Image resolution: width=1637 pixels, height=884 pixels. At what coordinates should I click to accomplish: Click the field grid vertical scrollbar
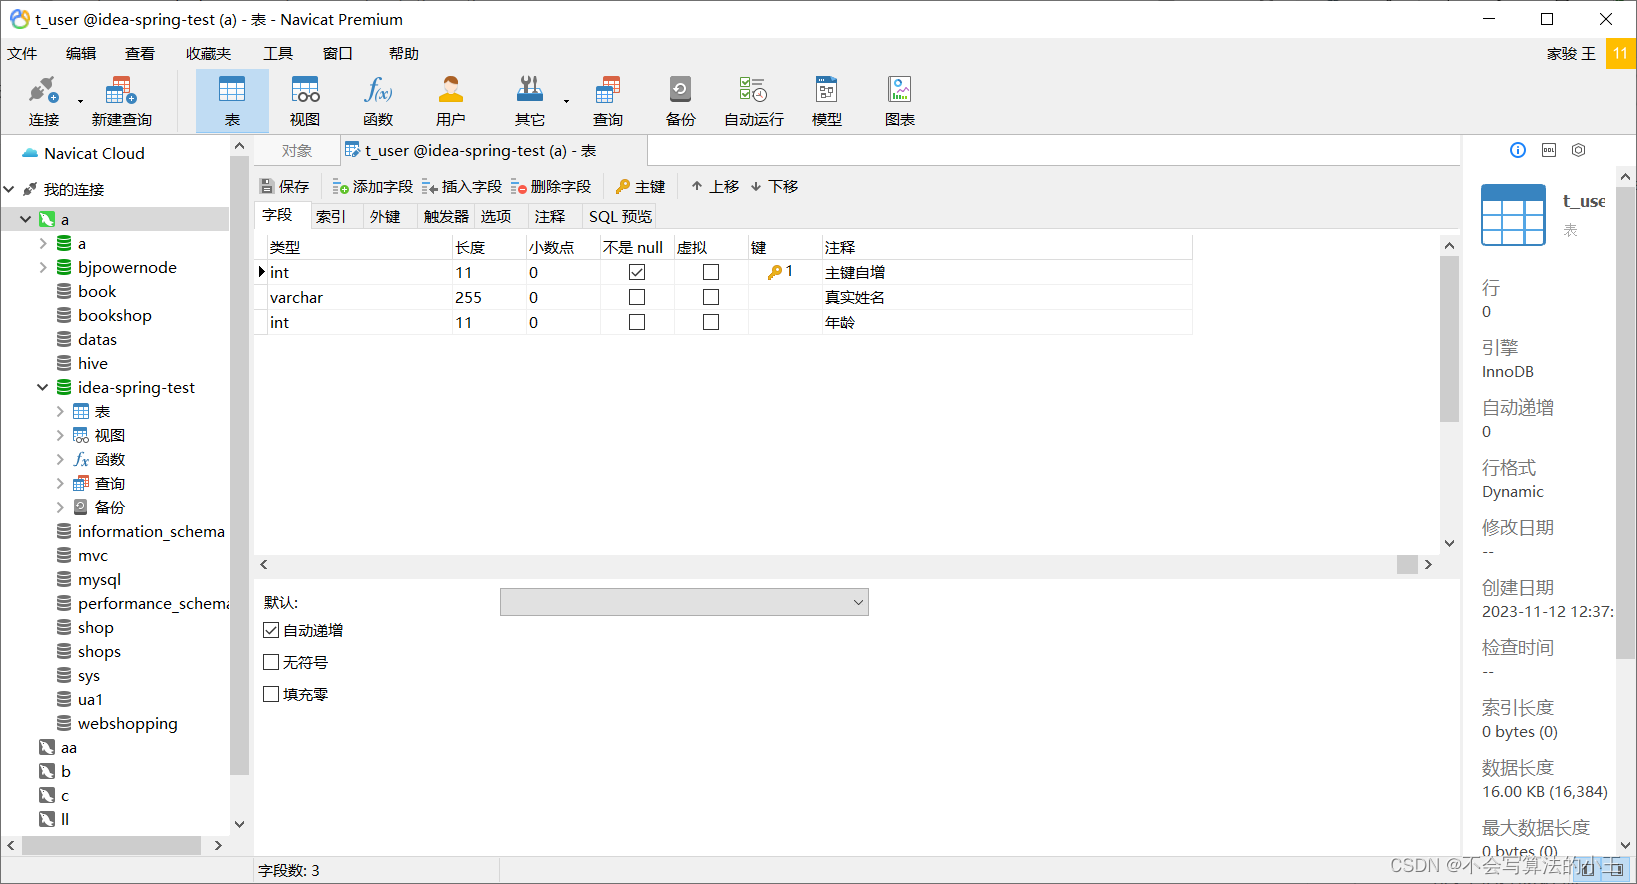tap(1450, 339)
